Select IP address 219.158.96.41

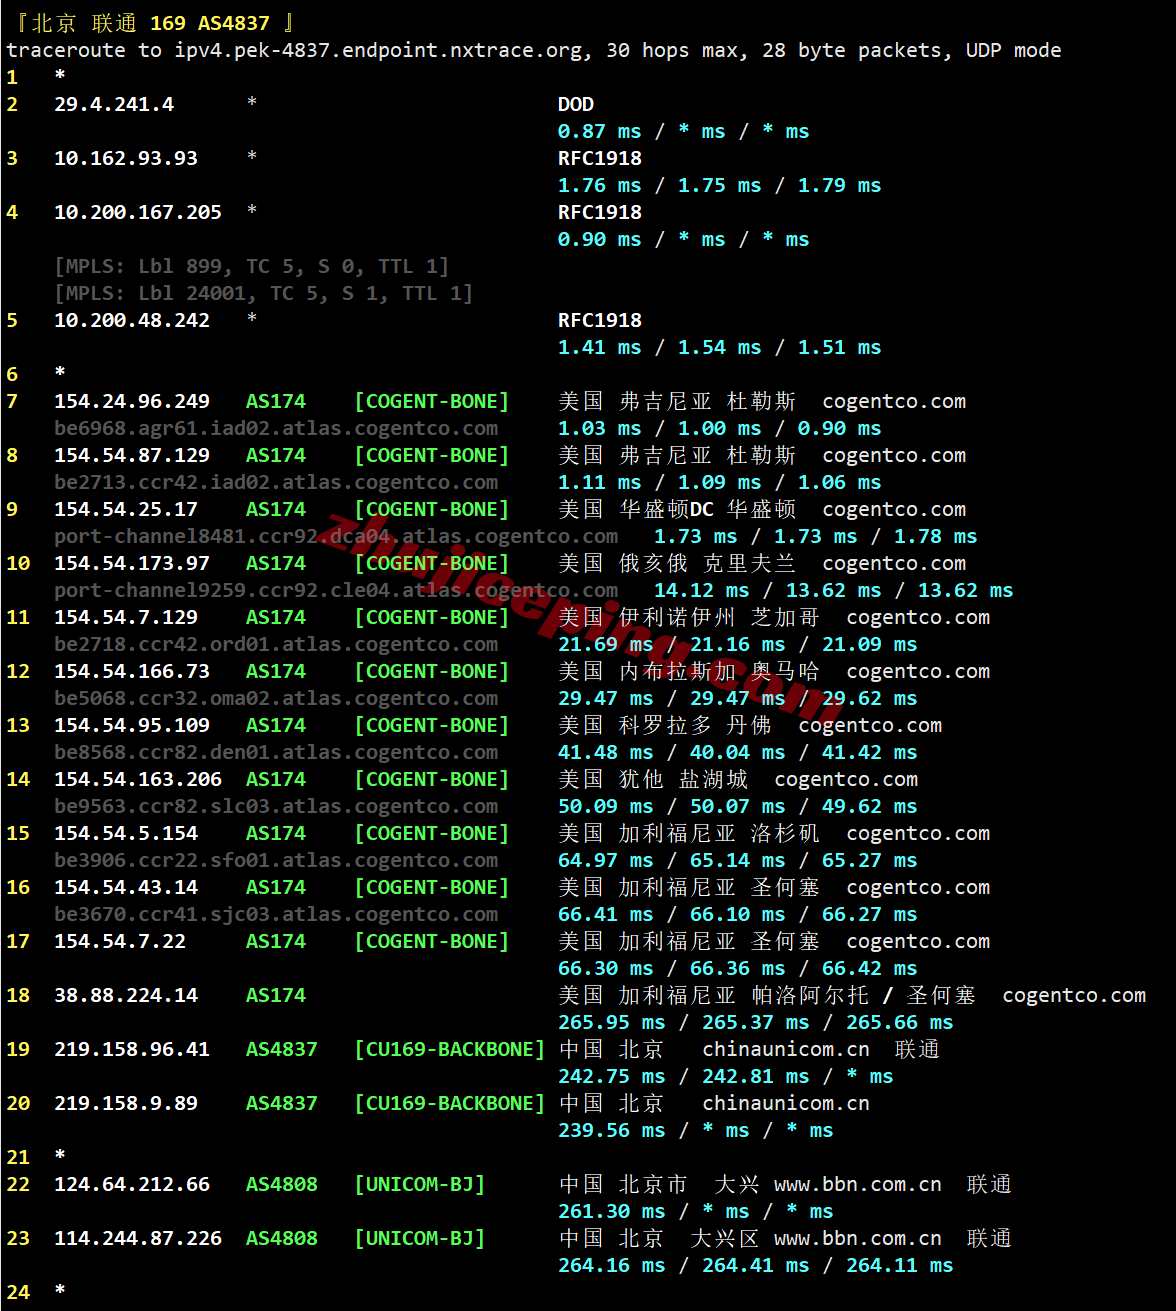pyautogui.click(x=132, y=1049)
